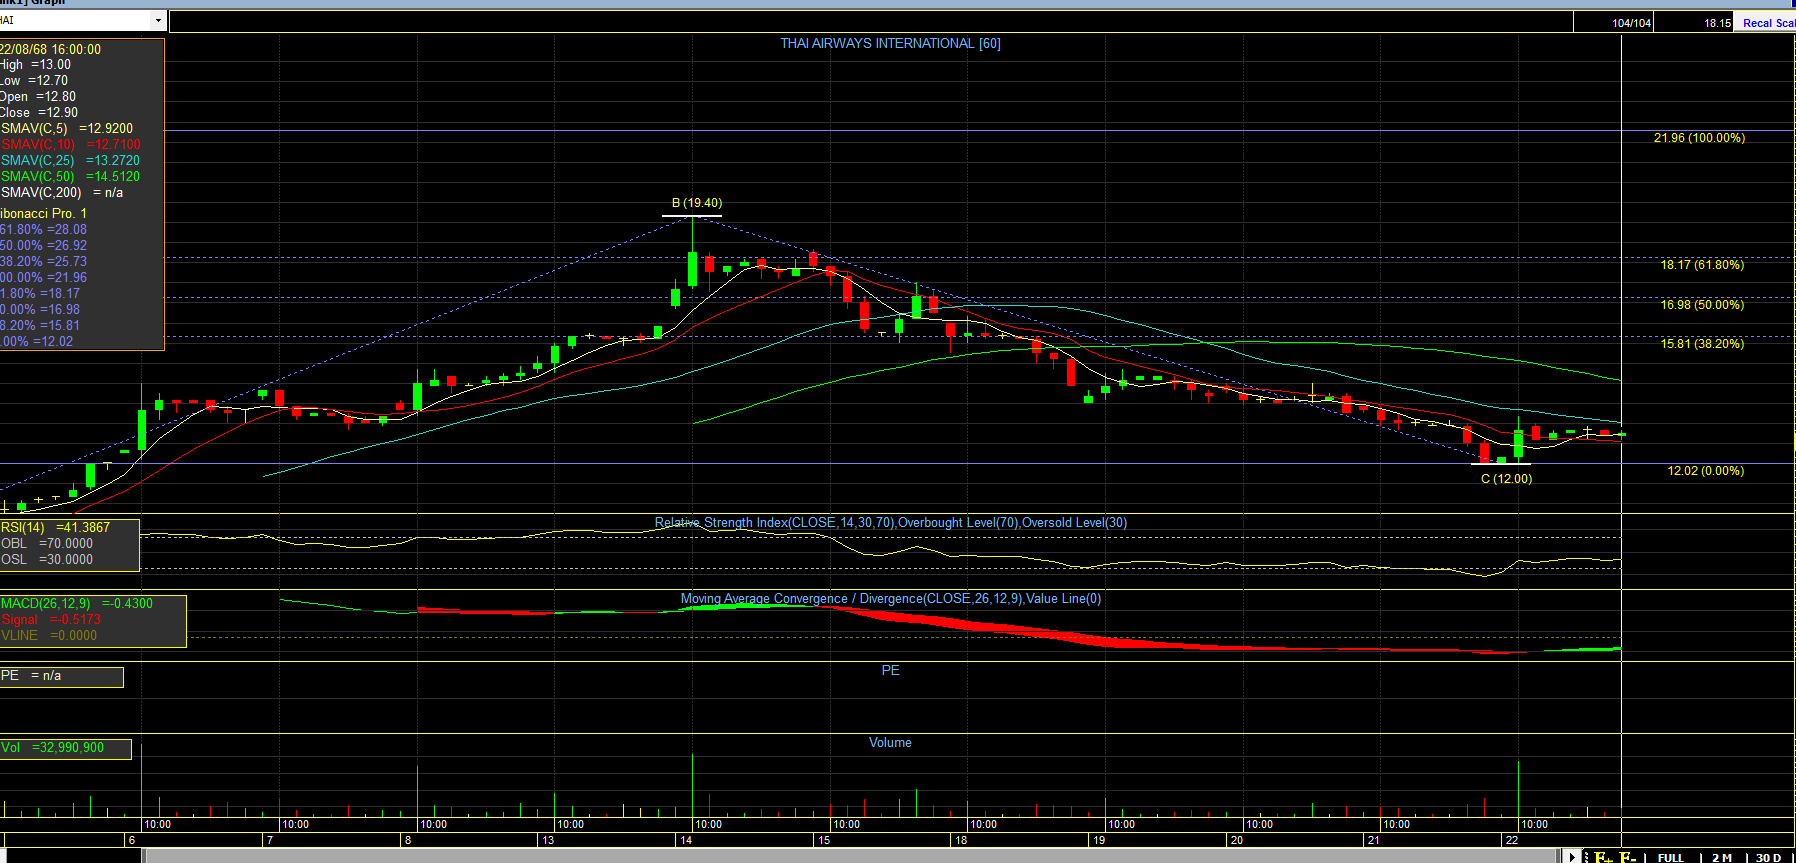This screenshot has height=863, width=1796.
Task: Click the 16.98 (50.00%) Fibonacci level label
Action: (1702, 305)
